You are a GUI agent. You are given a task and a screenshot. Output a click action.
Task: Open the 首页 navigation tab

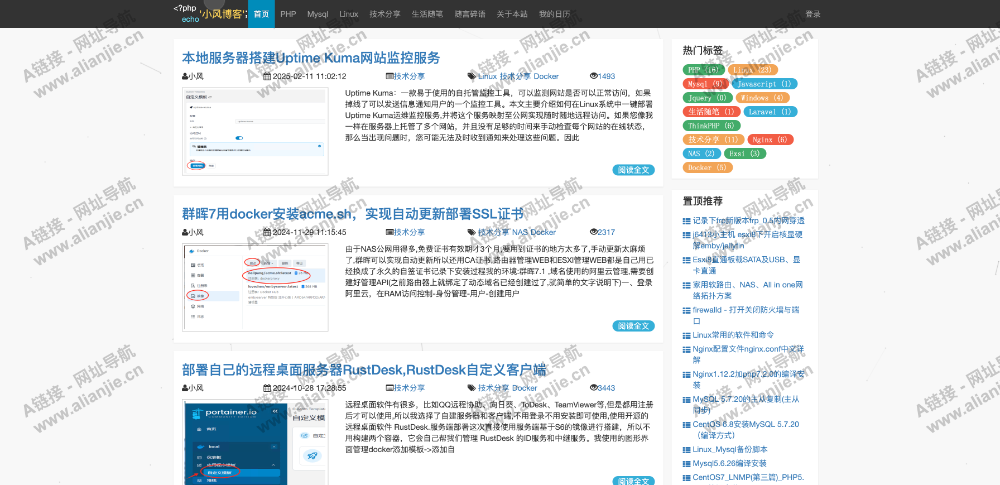pos(261,14)
